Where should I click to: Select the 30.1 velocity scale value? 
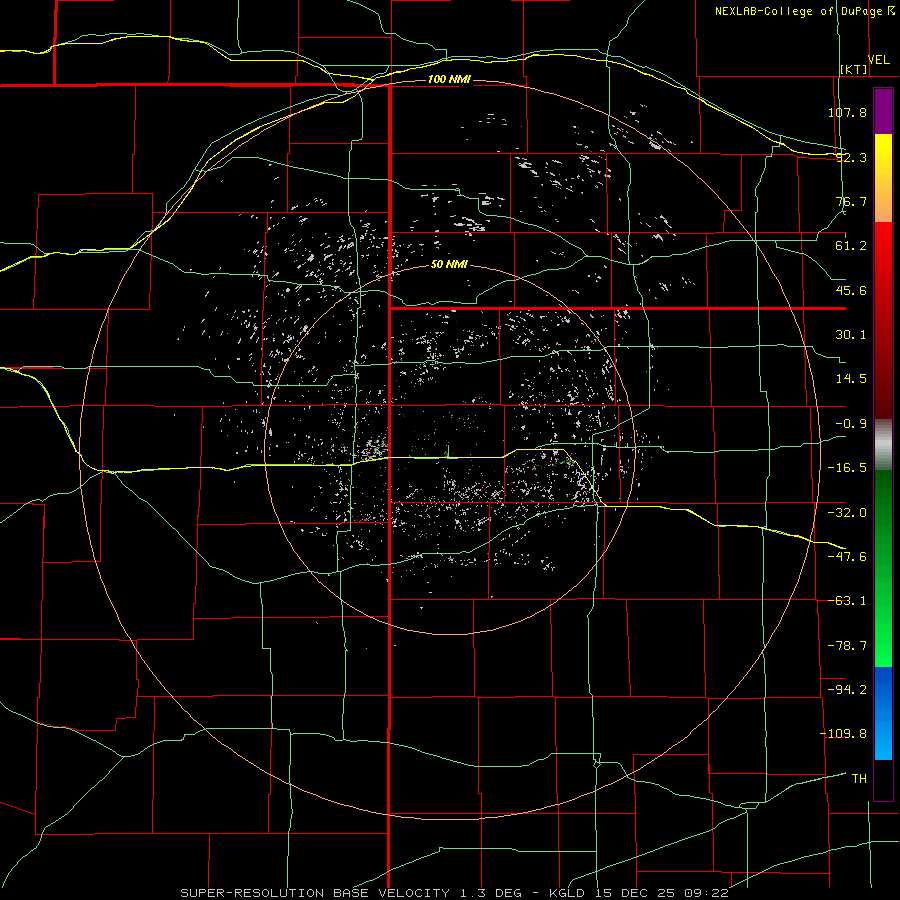click(851, 335)
